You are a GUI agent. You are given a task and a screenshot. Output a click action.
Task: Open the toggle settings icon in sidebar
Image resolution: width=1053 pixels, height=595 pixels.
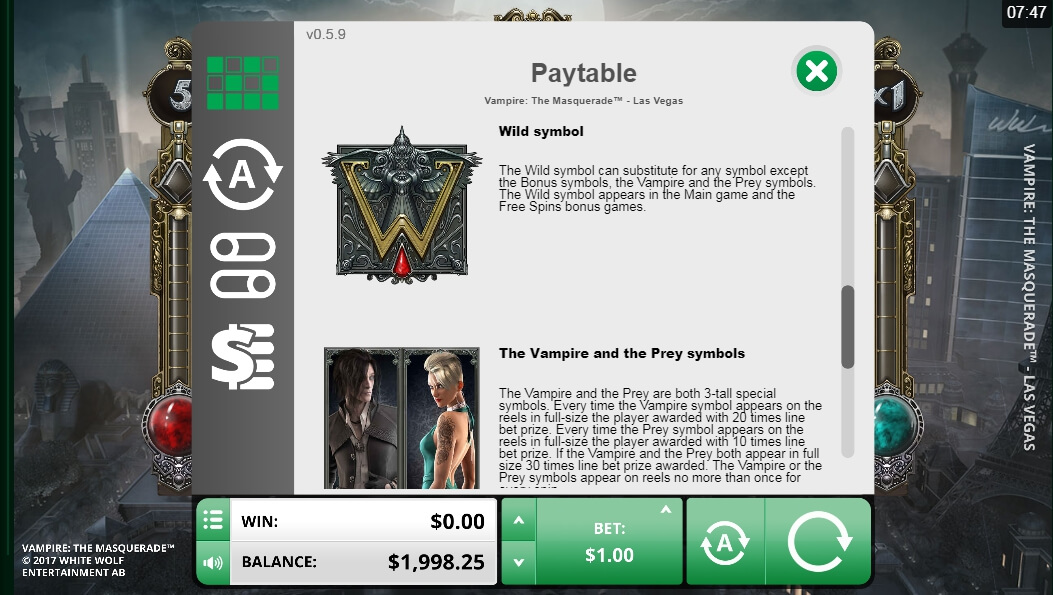(x=242, y=266)
